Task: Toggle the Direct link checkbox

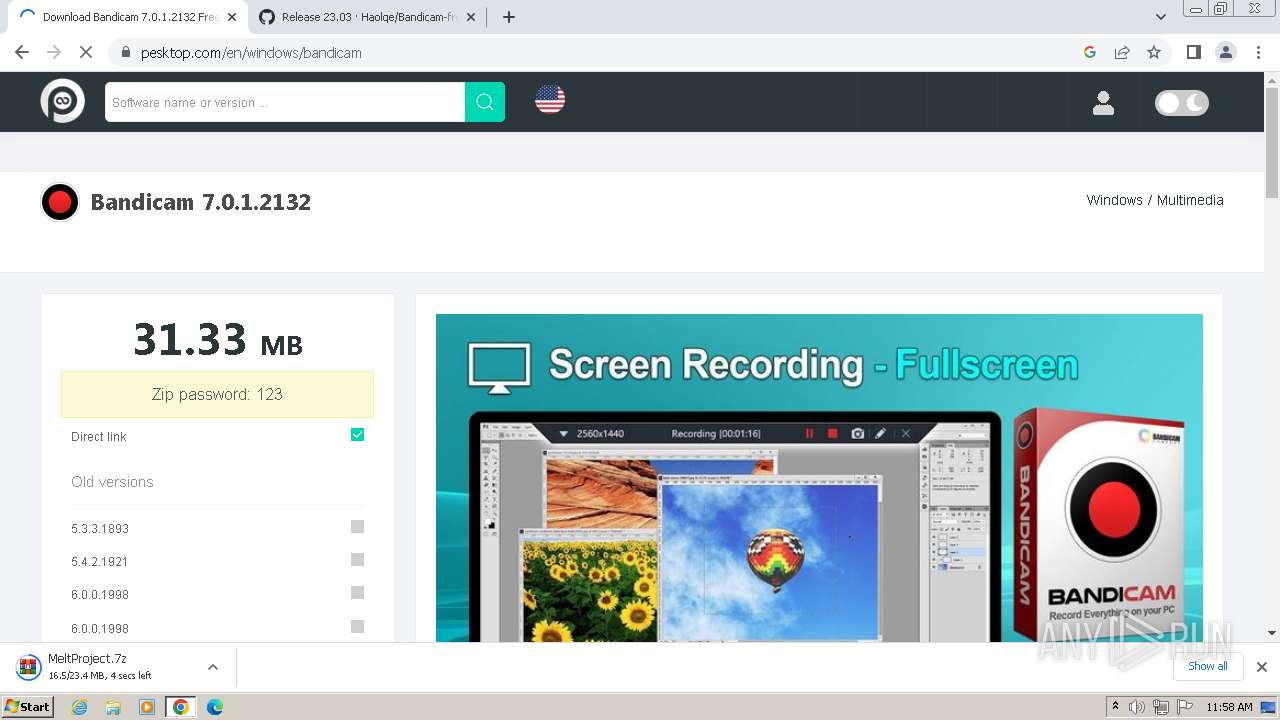Action: point(357,435)
